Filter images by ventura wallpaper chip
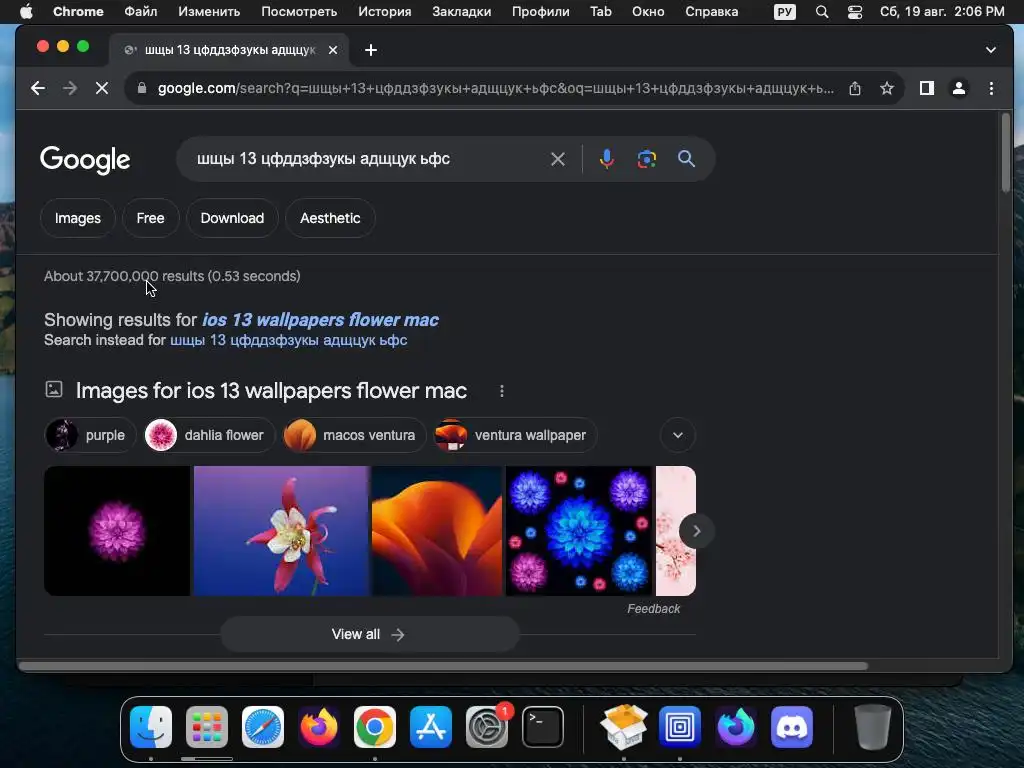The width and height of the screenshot is (1024, 768). 515,435
